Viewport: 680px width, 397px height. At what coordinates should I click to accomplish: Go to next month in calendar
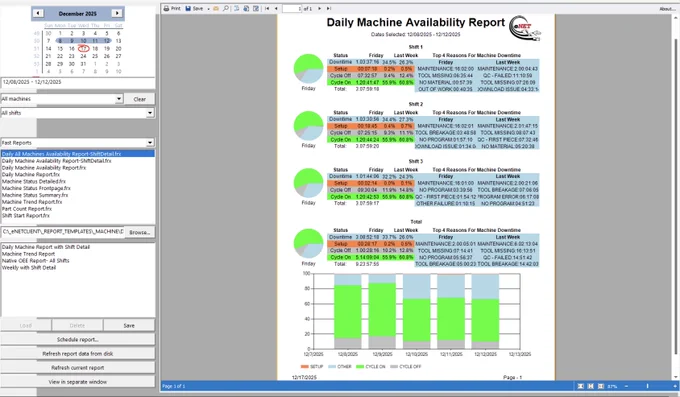point(117,13)
